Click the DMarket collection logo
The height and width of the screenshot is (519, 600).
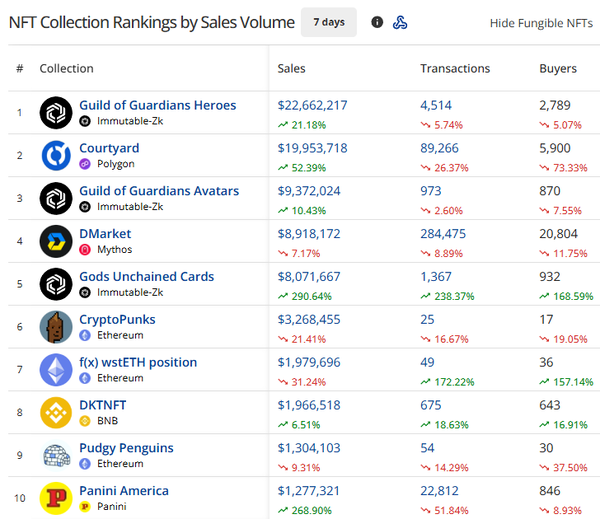pos(56,241)
